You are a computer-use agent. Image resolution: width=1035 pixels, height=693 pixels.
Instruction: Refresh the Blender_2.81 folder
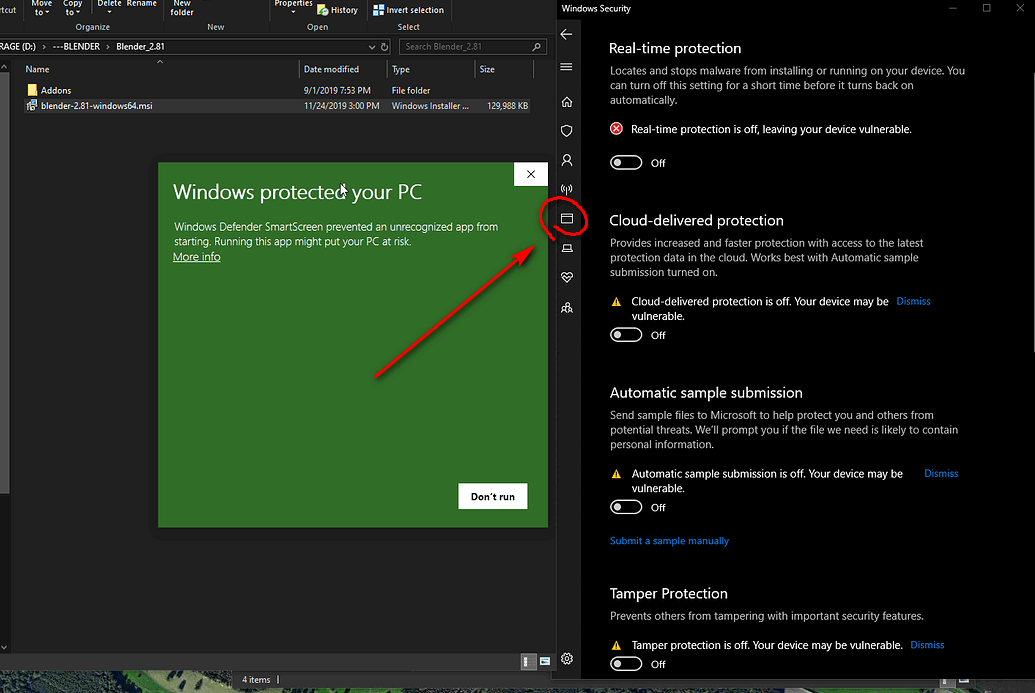(x=384, y=47)
